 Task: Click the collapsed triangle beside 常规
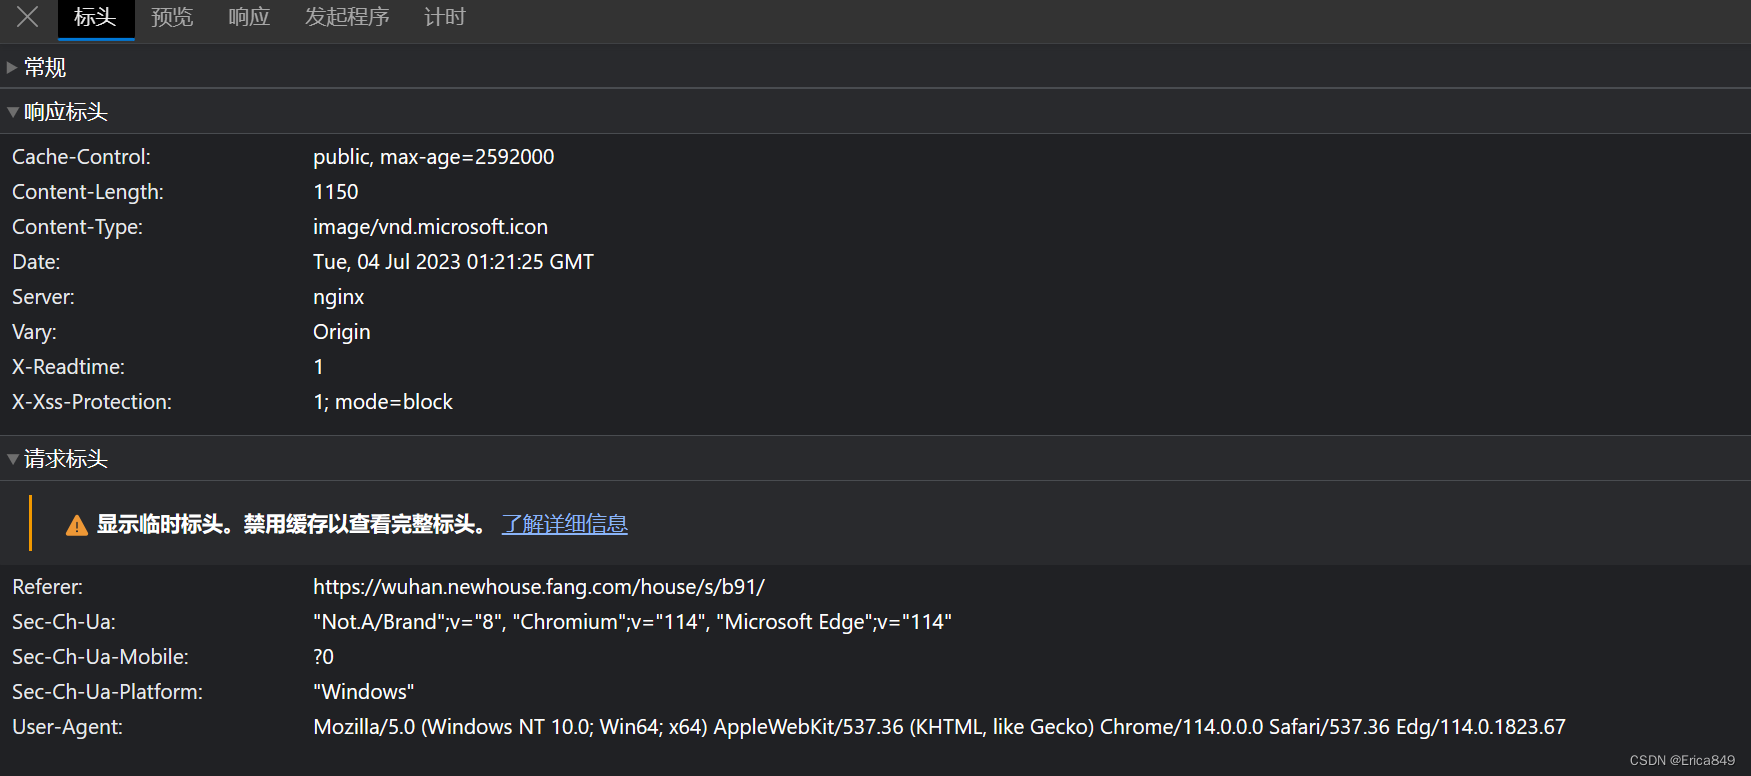click(13, 67)
